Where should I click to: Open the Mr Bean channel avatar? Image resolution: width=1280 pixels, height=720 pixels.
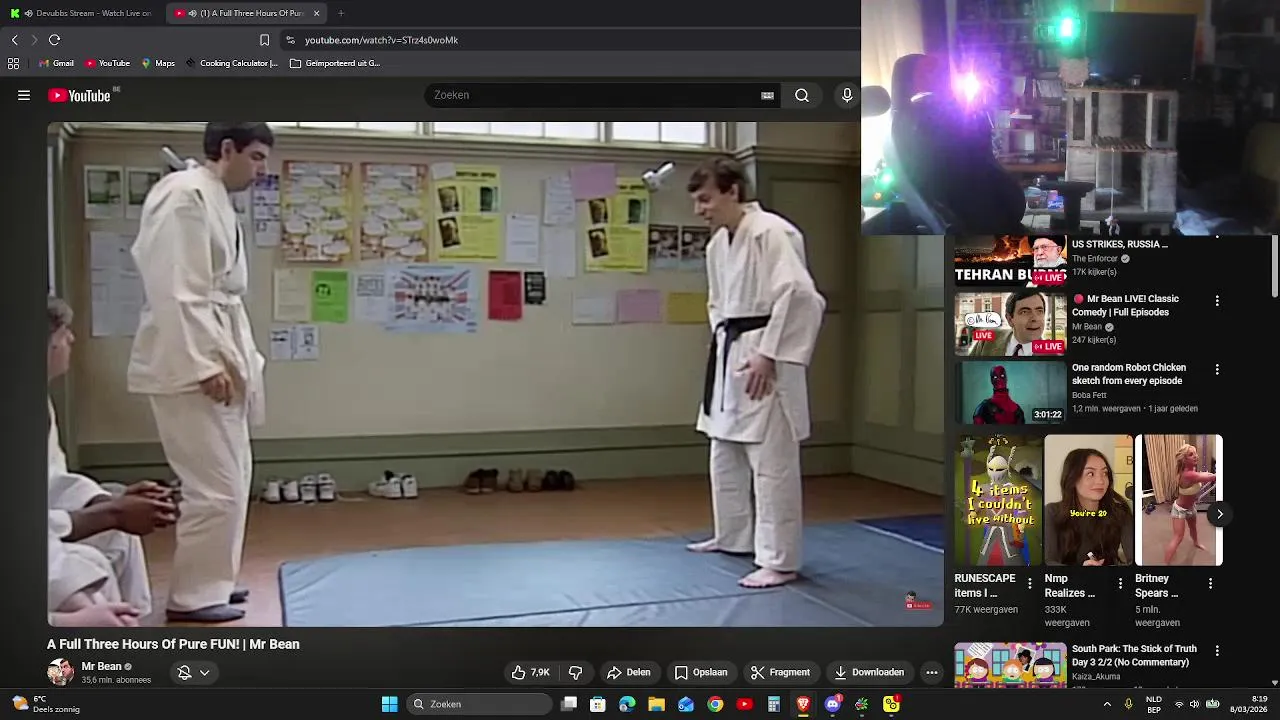(x=60, y=672)
